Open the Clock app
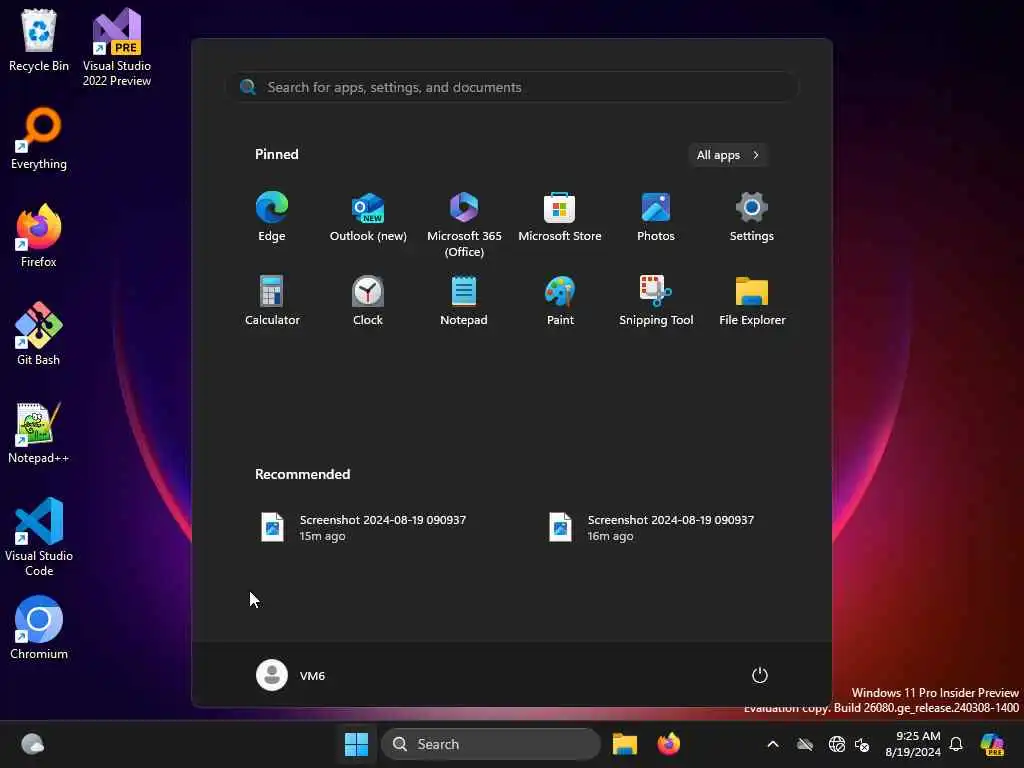This screenshot has height=768, width=1024. [368, 300]
